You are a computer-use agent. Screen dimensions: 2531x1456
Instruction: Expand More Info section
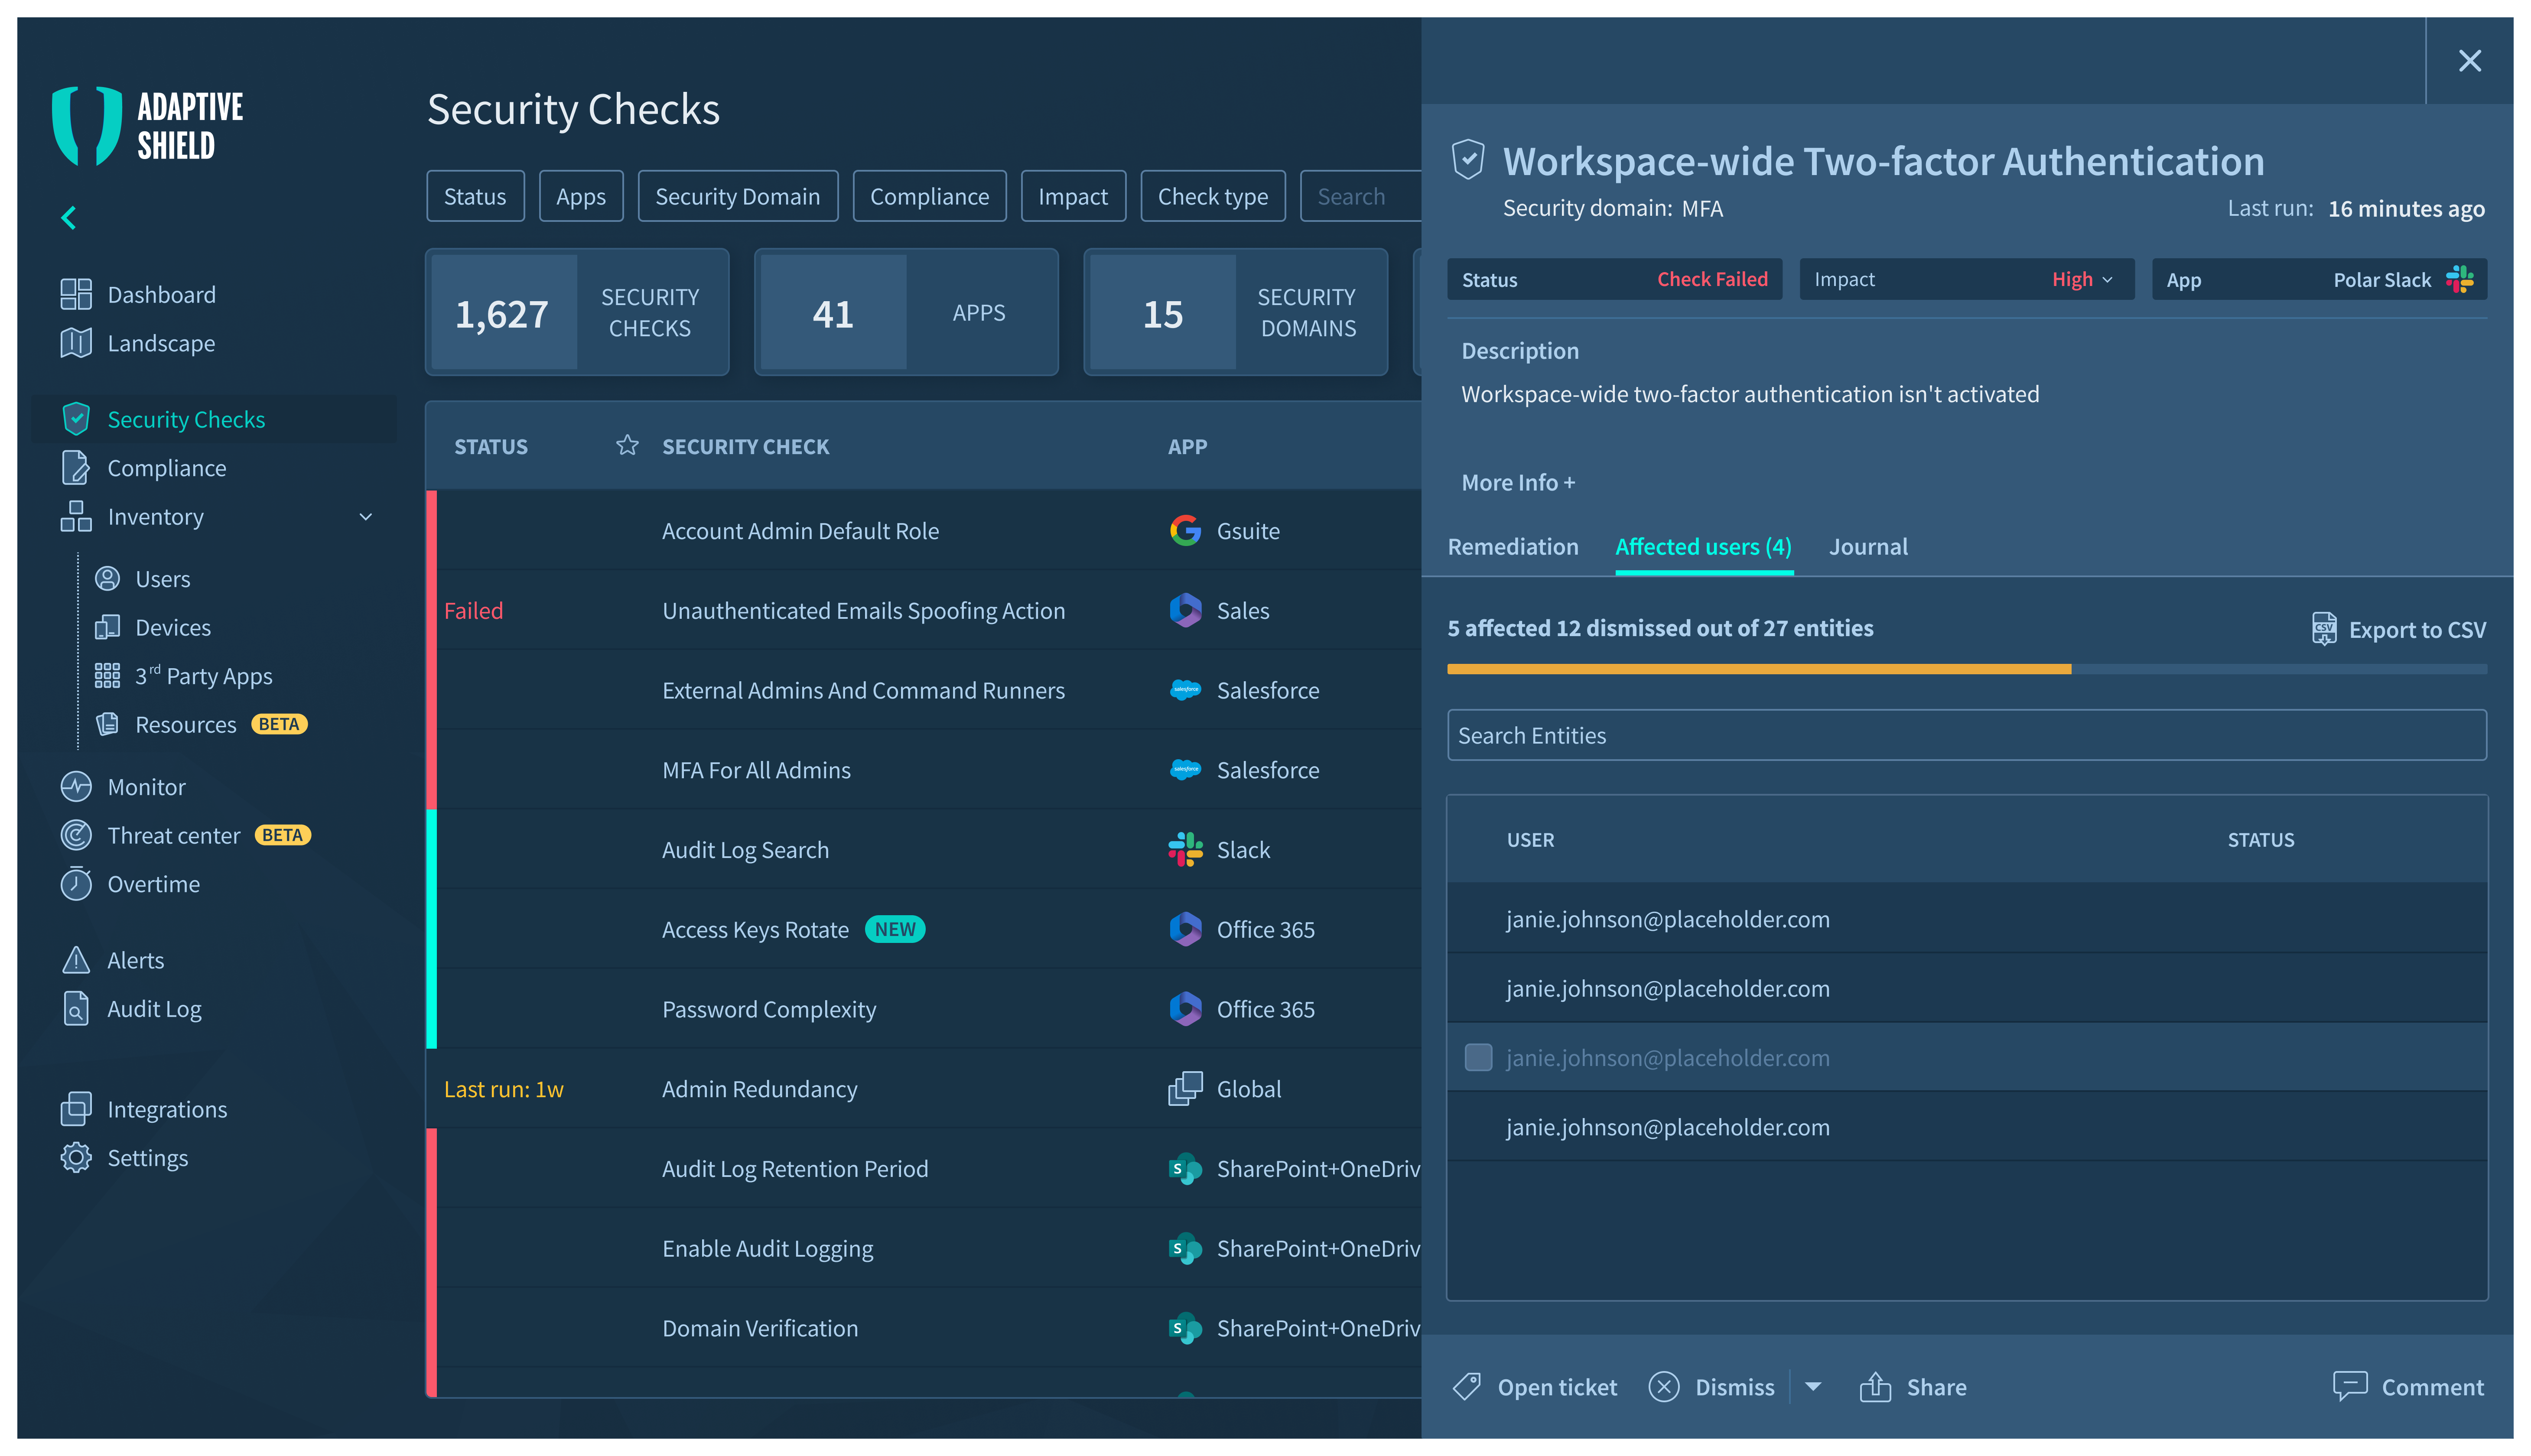tap(1518, 483)
